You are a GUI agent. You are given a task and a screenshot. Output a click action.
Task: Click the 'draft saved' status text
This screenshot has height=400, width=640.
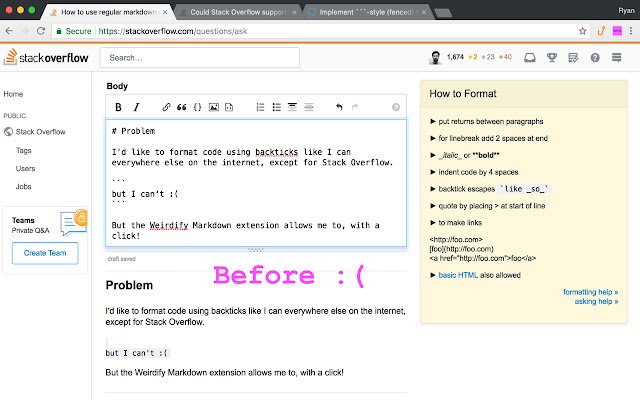121,259
